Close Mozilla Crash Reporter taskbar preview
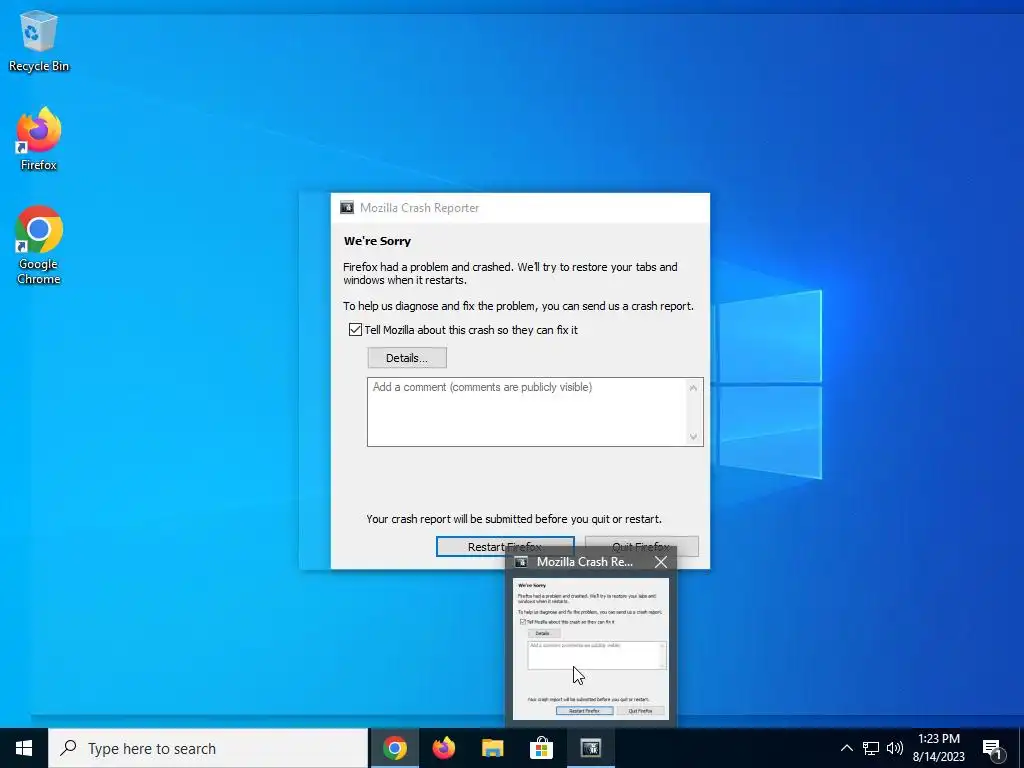 click(661, 562)
